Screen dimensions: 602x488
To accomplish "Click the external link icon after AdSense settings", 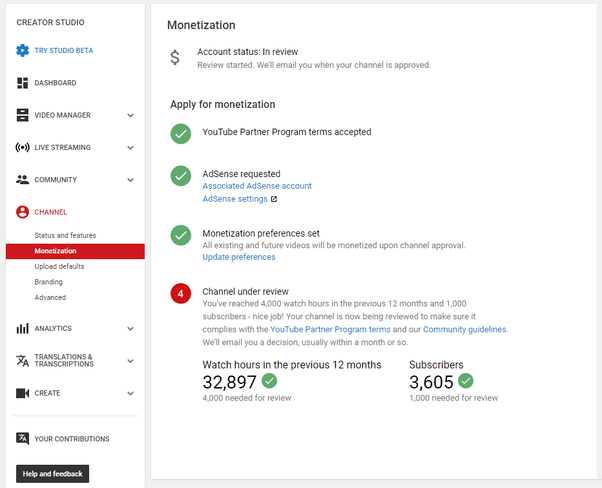I will (x=274, y=199).
